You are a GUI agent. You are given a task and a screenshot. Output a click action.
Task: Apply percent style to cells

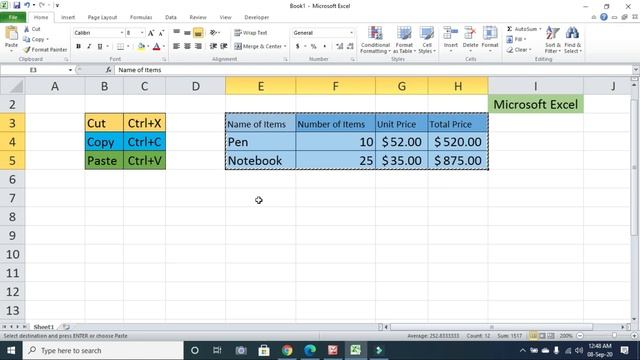313,46
